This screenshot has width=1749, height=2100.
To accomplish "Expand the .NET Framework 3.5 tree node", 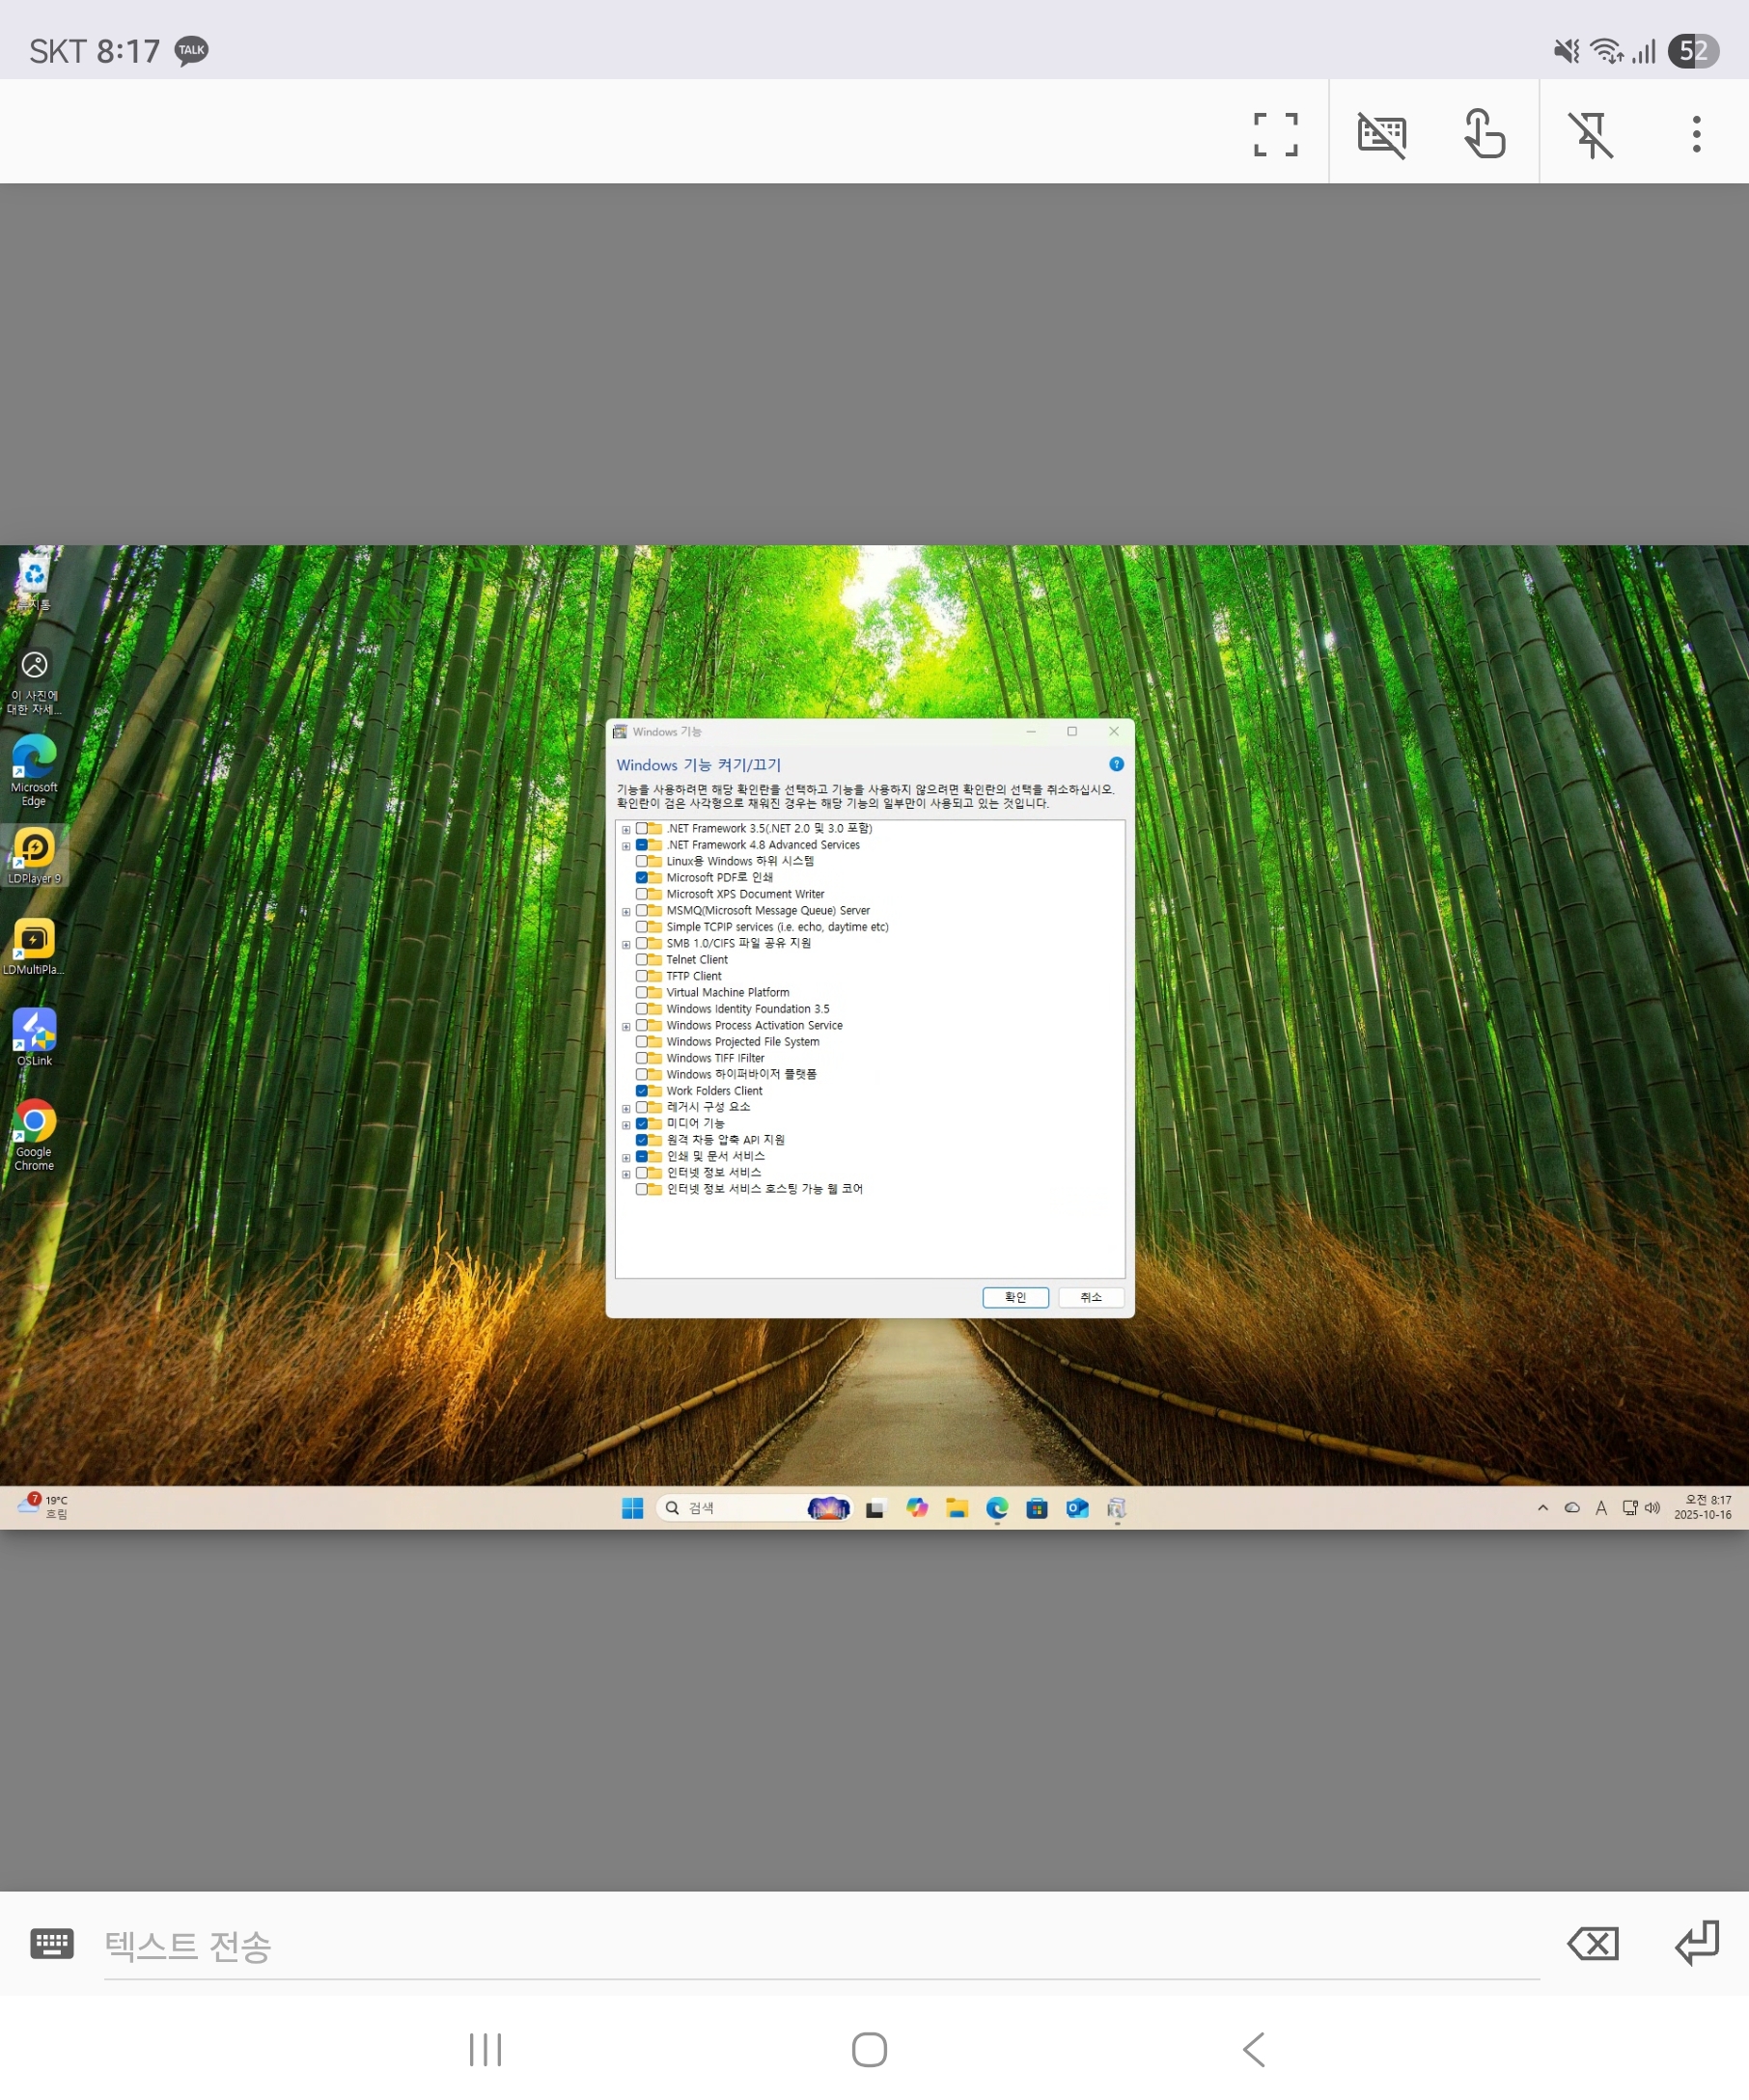I will tap(626, 830).
